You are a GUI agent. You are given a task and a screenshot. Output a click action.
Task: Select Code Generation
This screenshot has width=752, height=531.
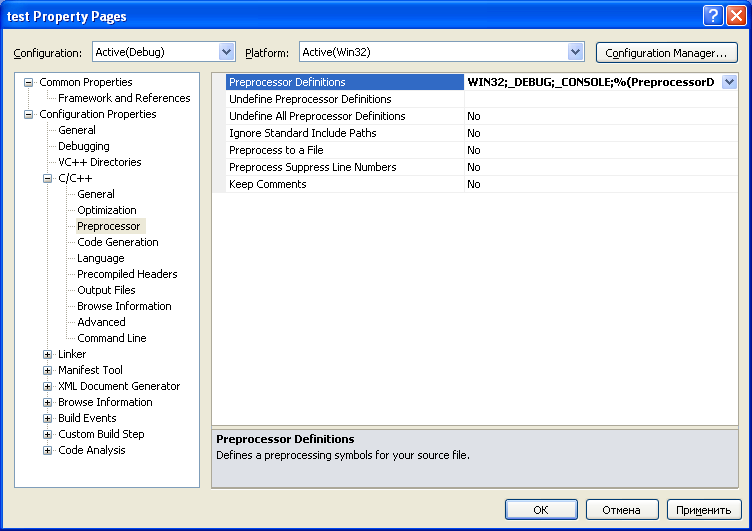pos(118,242)
